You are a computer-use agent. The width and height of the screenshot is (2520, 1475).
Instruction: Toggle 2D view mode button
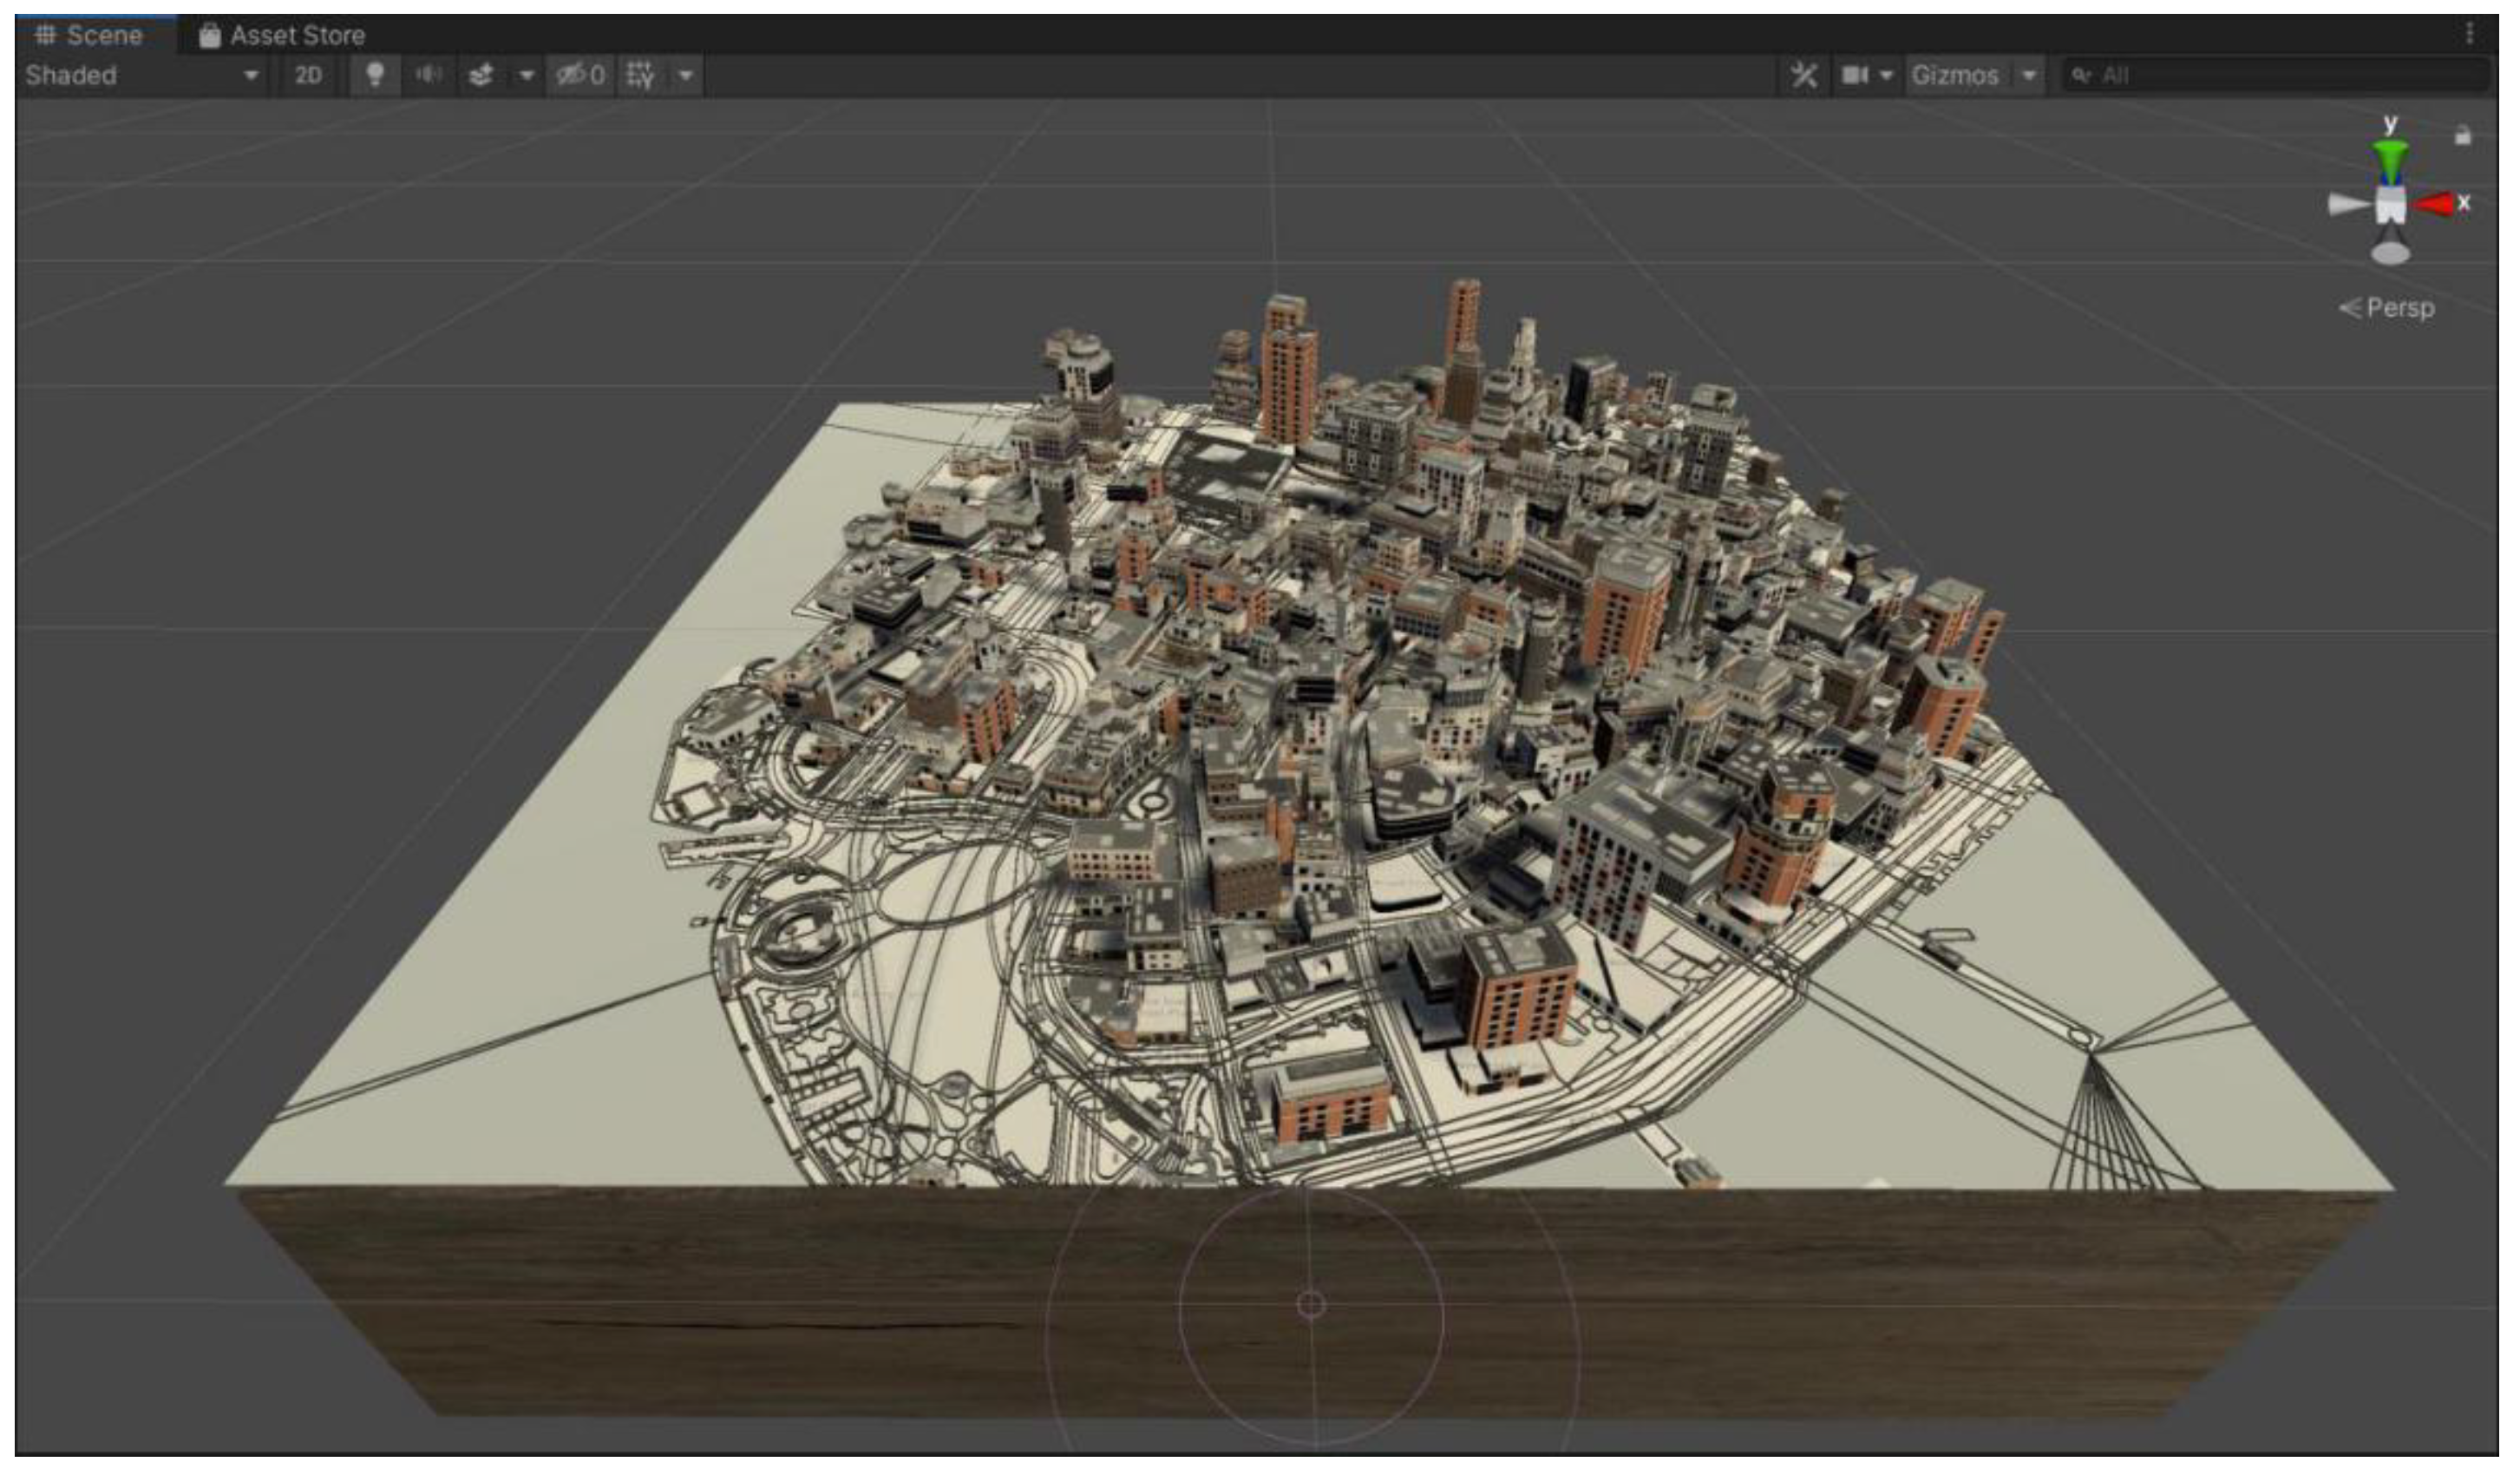(x=308, y=75)
